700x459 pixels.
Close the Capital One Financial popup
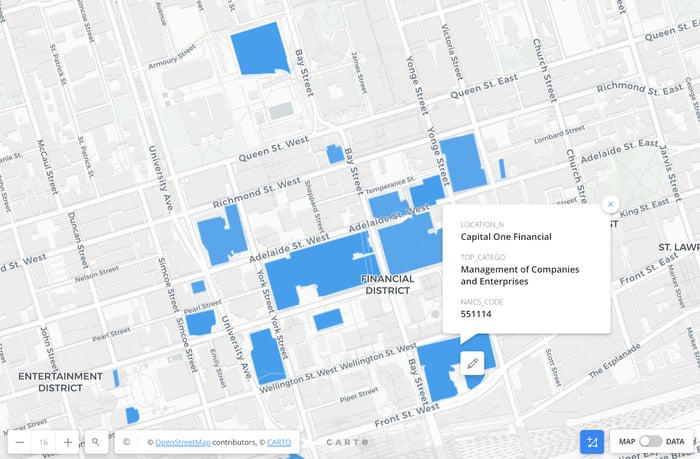pos(610,204)
